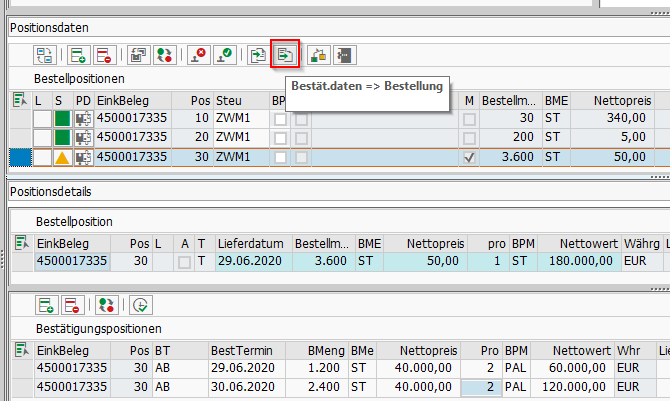Open layout selector icon in Positionsdetails Bestellposition table
670x401 pixels.
(x=22, y=243)
